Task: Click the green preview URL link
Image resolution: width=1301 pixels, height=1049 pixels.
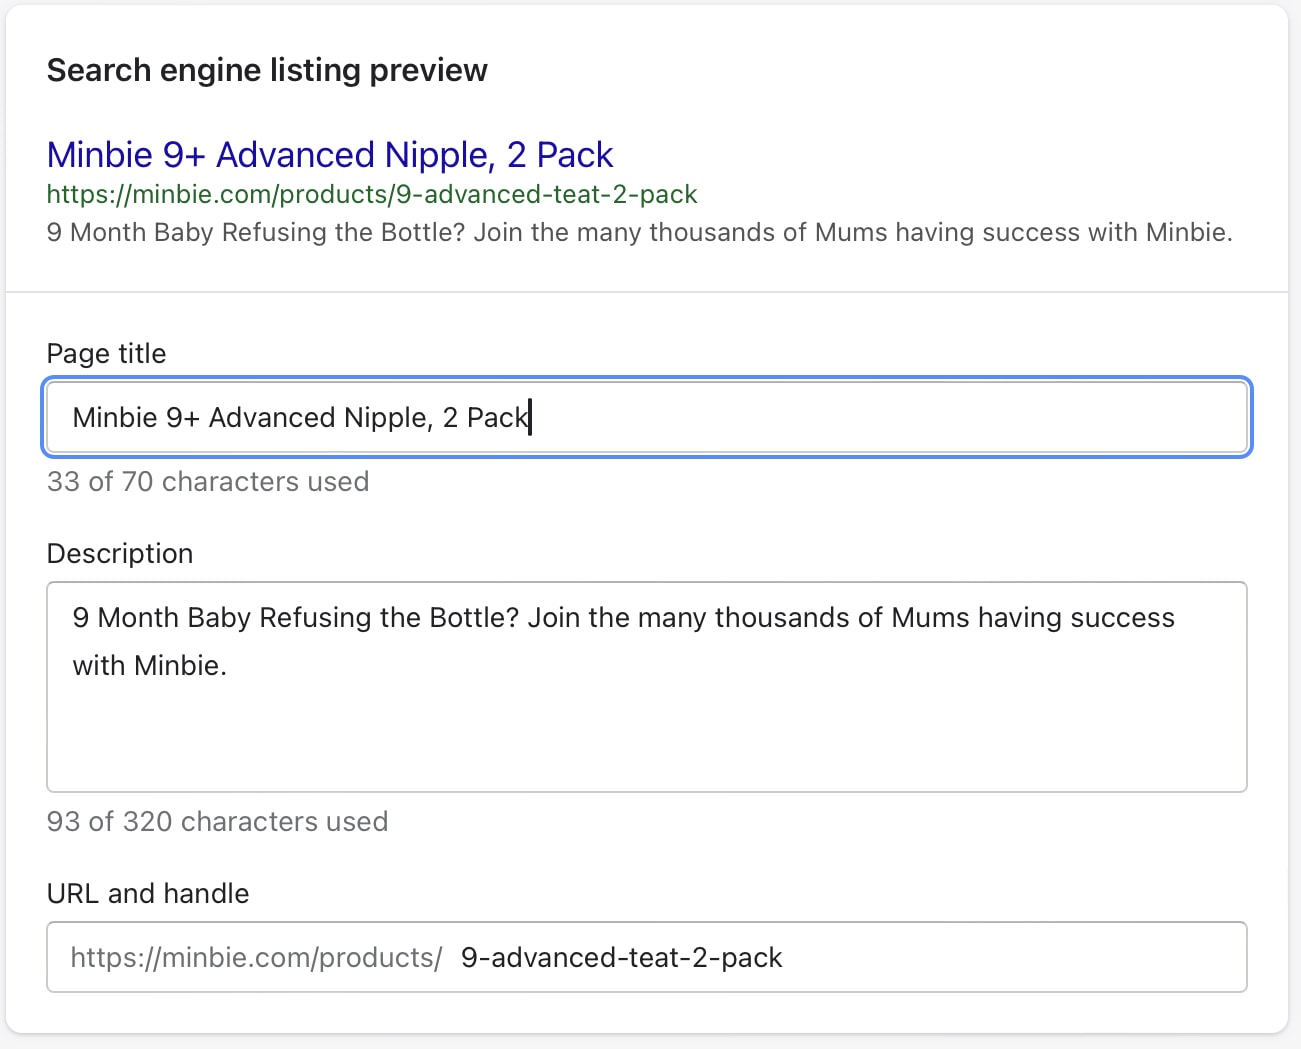Action: tap(370, 195)
